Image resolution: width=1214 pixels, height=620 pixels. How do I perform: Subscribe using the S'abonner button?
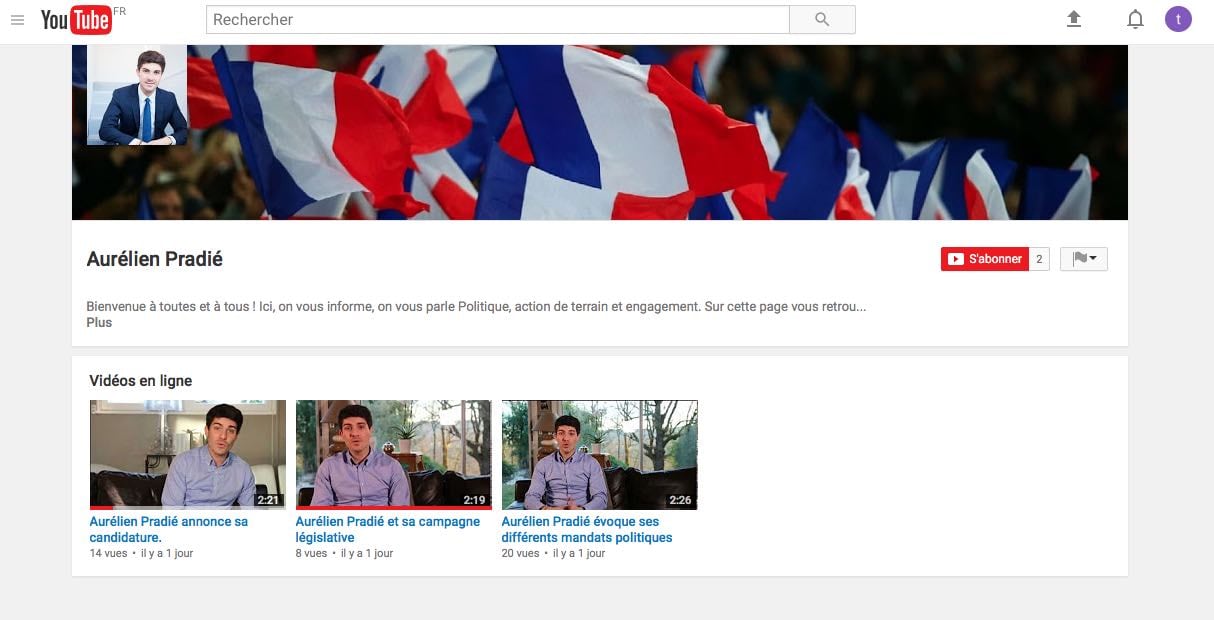click(x=985, y=259)
